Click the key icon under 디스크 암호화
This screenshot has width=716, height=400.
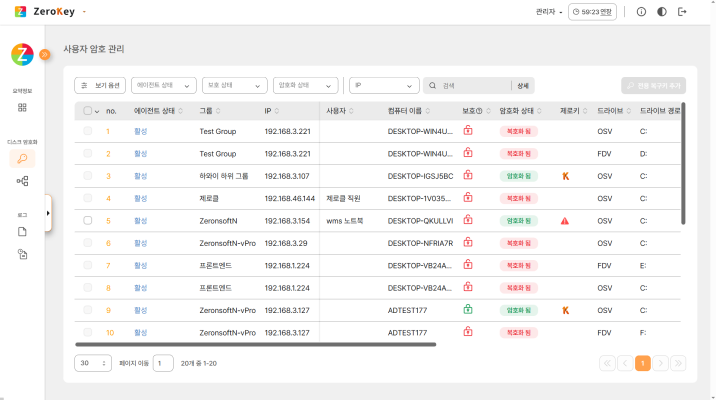click(22, 158)
